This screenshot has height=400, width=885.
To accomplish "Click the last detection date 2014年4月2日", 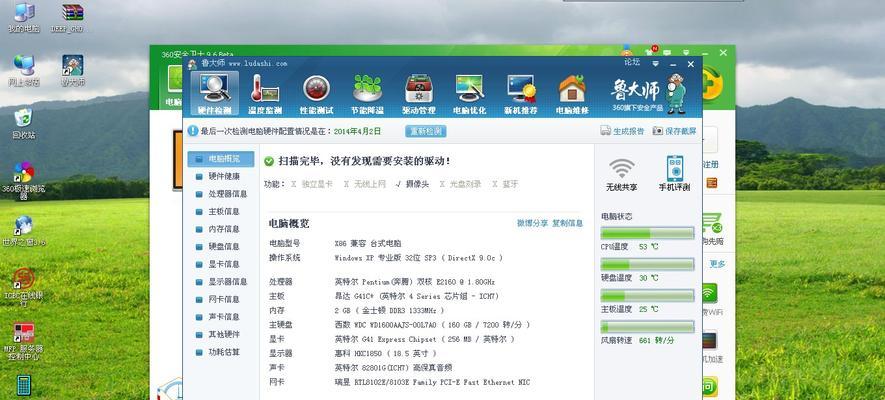I will coord(357,131).
